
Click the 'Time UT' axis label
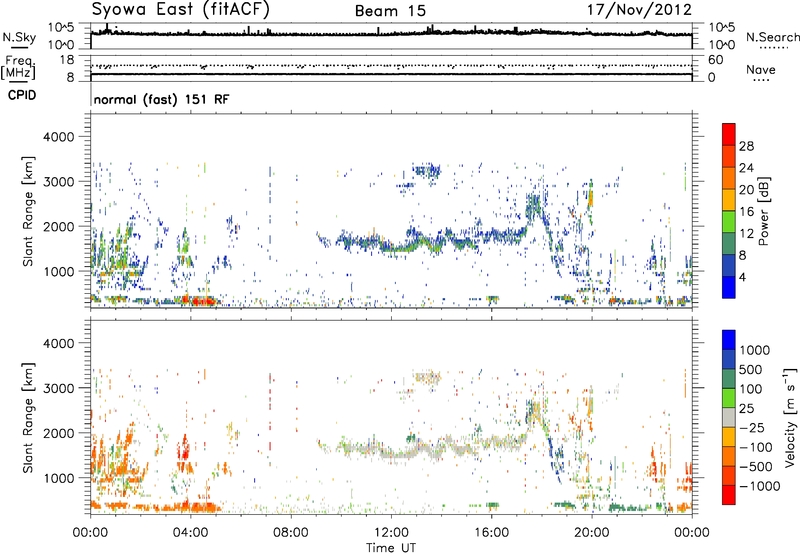click(391, 548)
